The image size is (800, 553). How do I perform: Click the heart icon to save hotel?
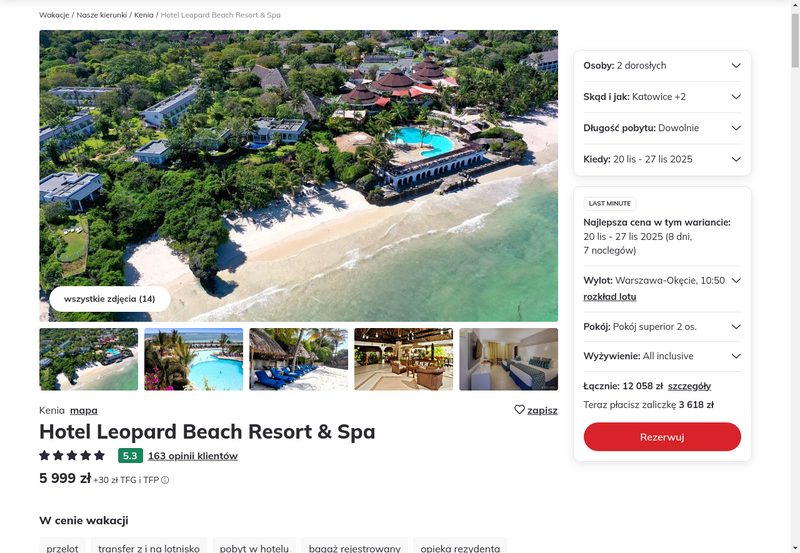(x=519, y=410)
